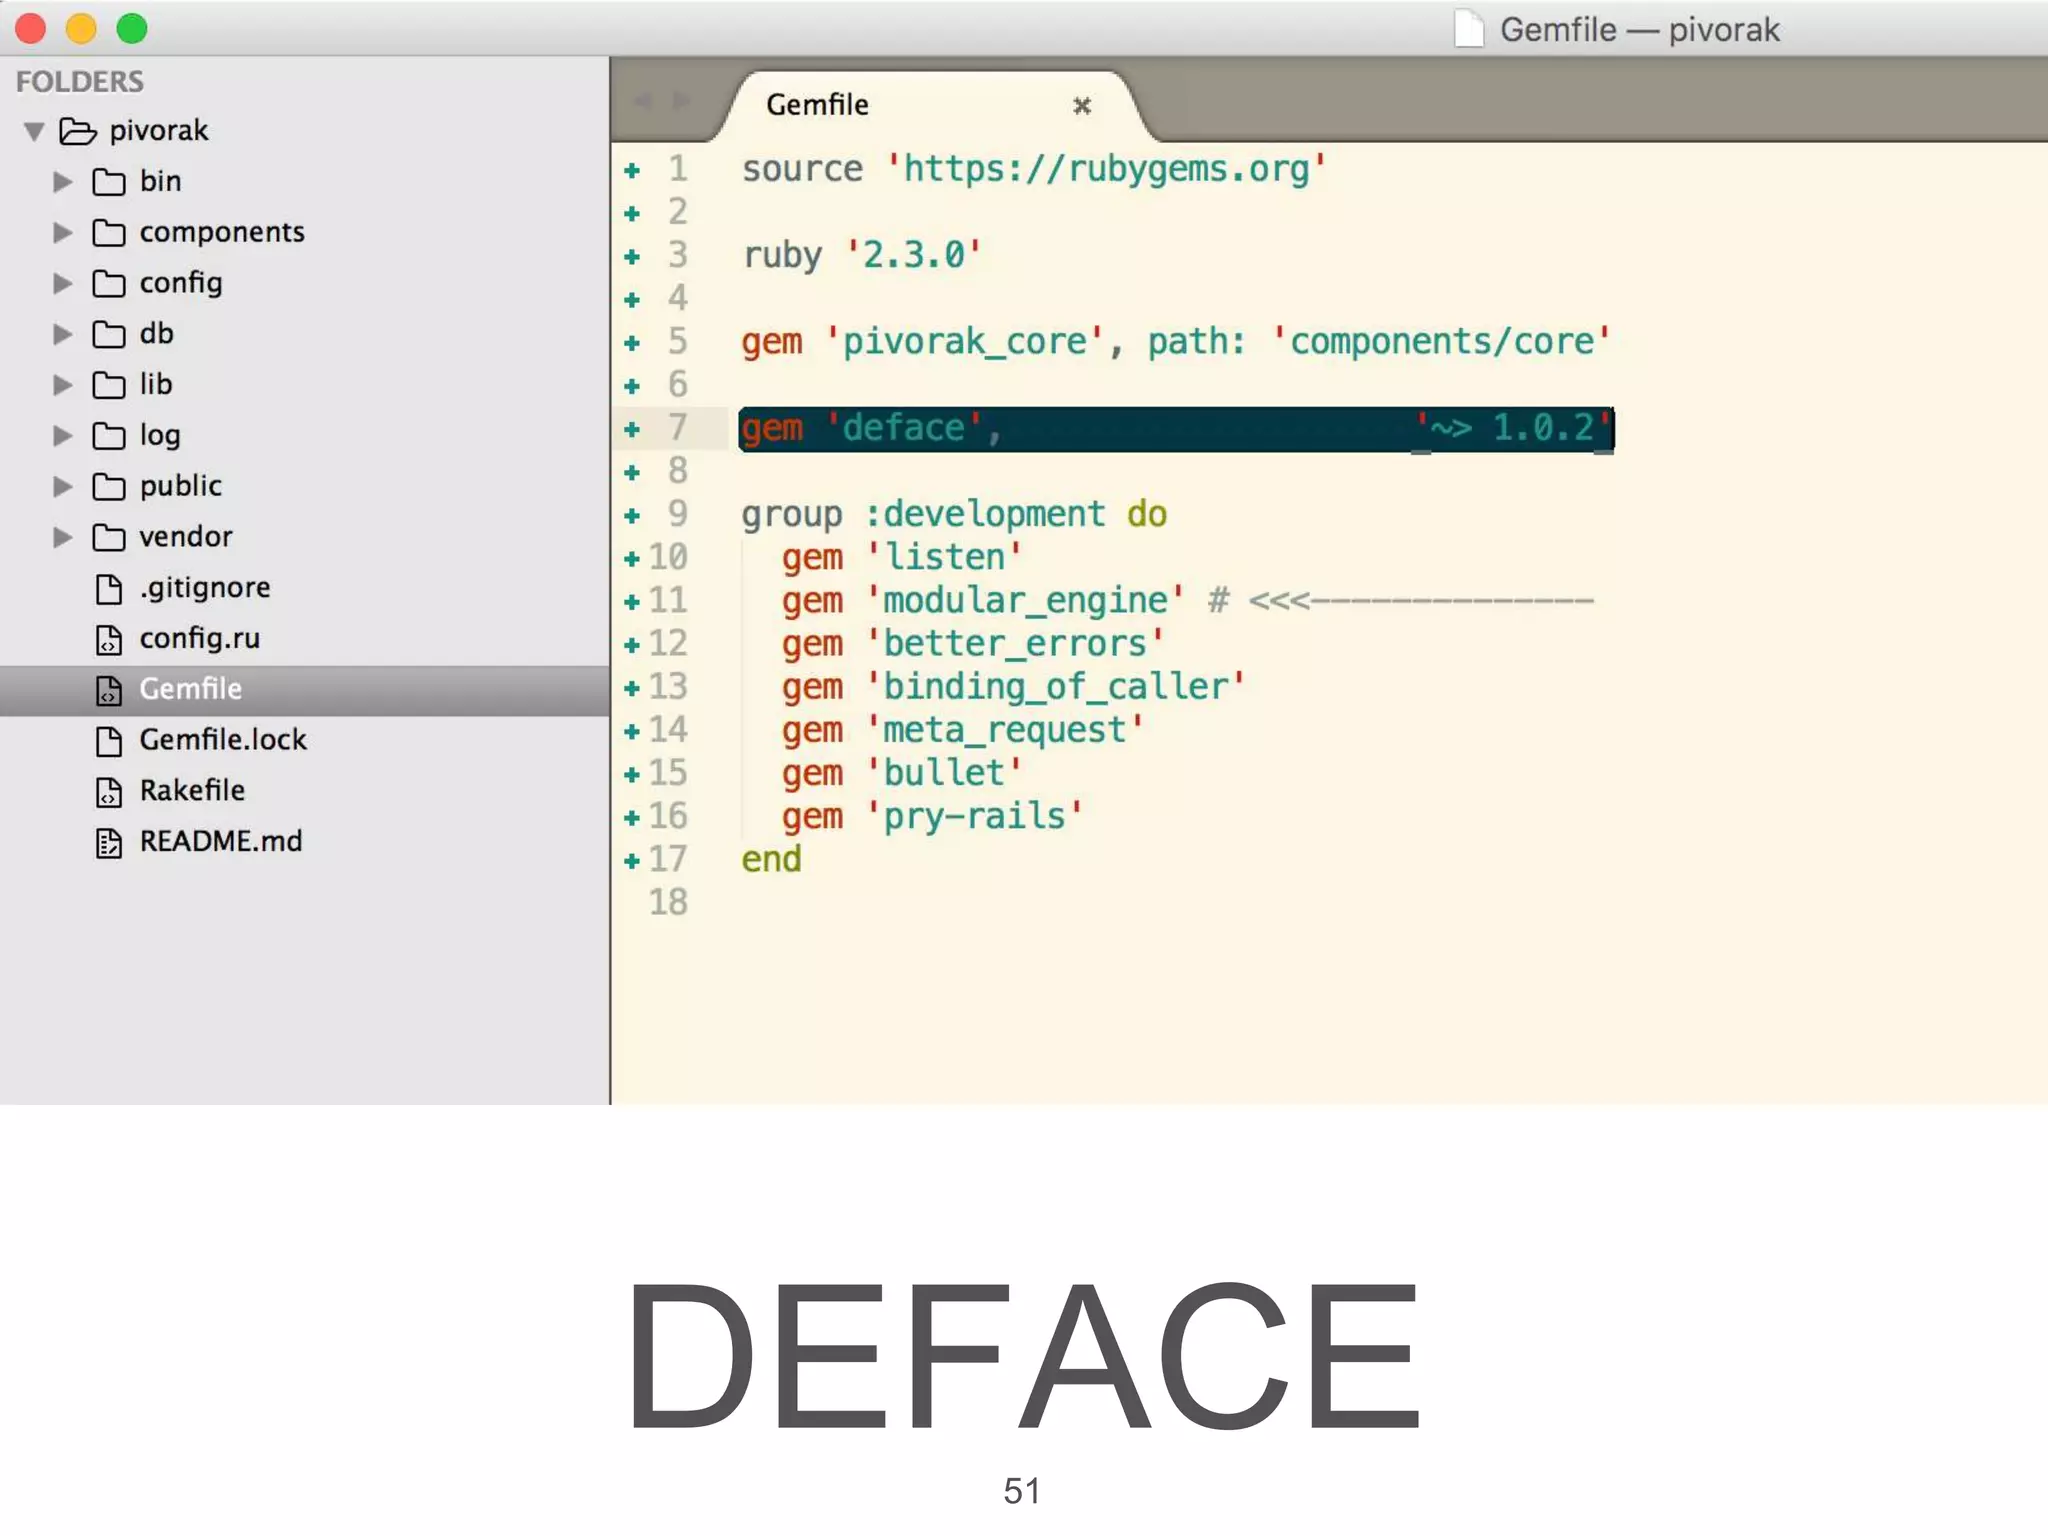The width and height of the screenshot is (2048, 1536).
Task: Click the 'deface' gem name on line 7
Action: pyautogui.click(x=904, y=428)
